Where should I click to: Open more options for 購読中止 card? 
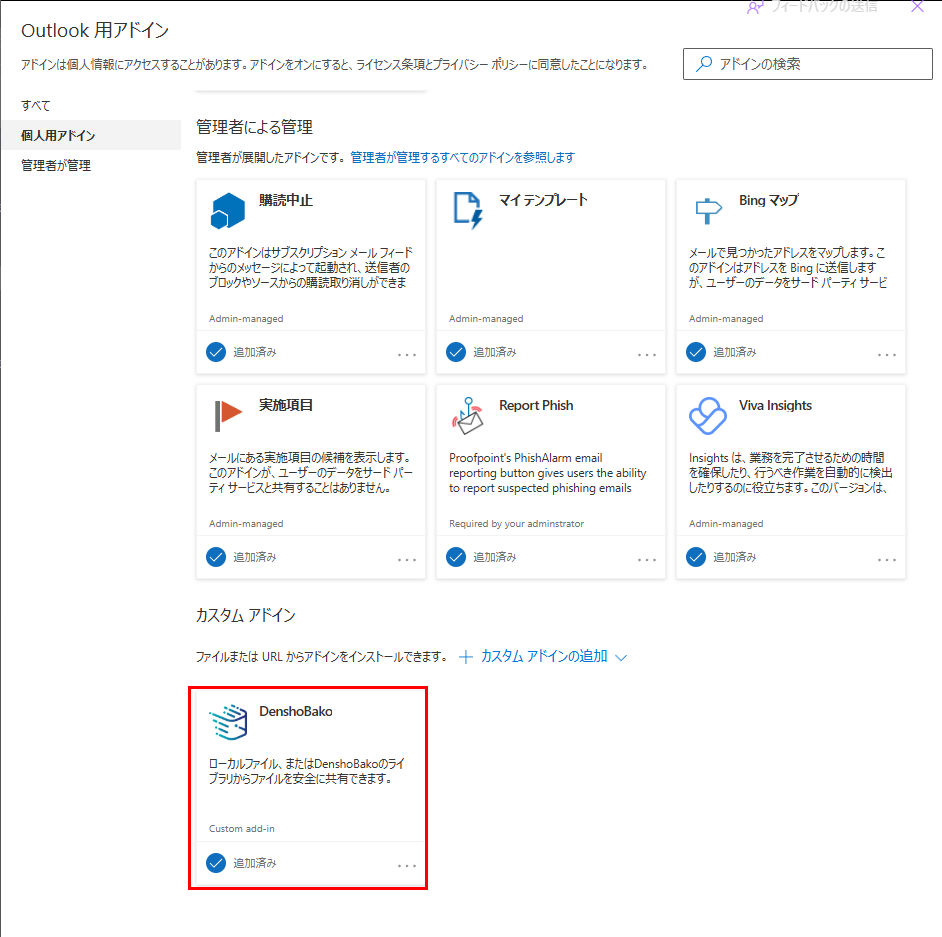pyautogui.click(x=407, y=354)
